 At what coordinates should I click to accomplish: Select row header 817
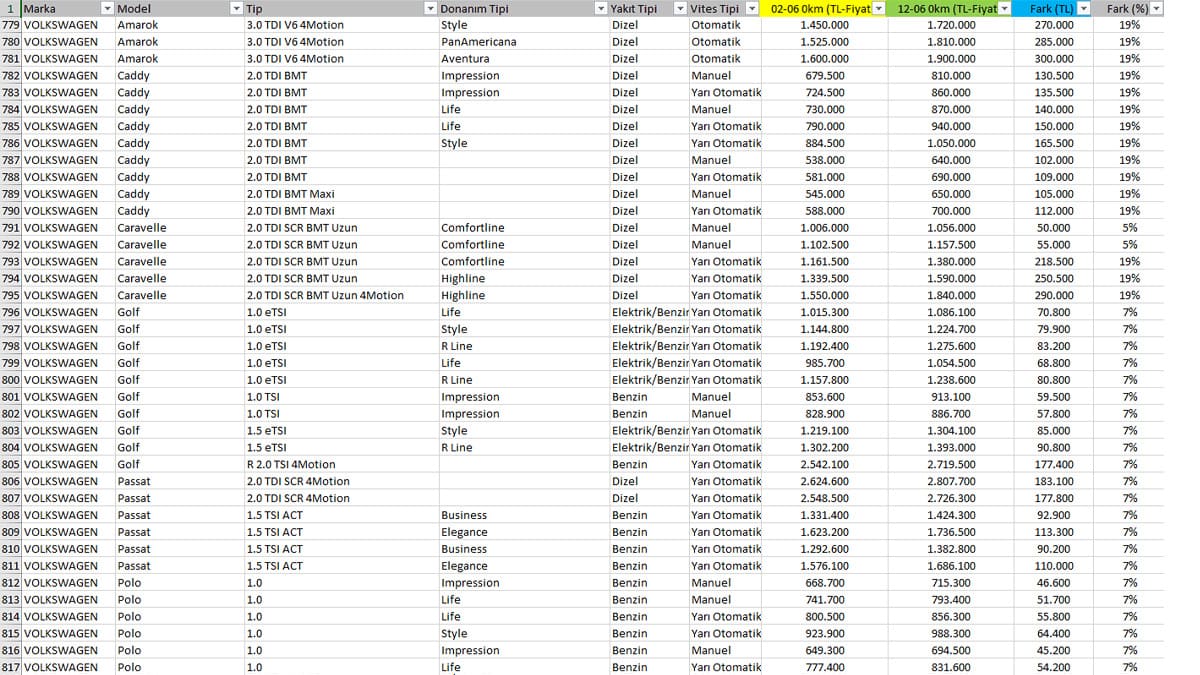pyautogui.click(x=10, y=667)
